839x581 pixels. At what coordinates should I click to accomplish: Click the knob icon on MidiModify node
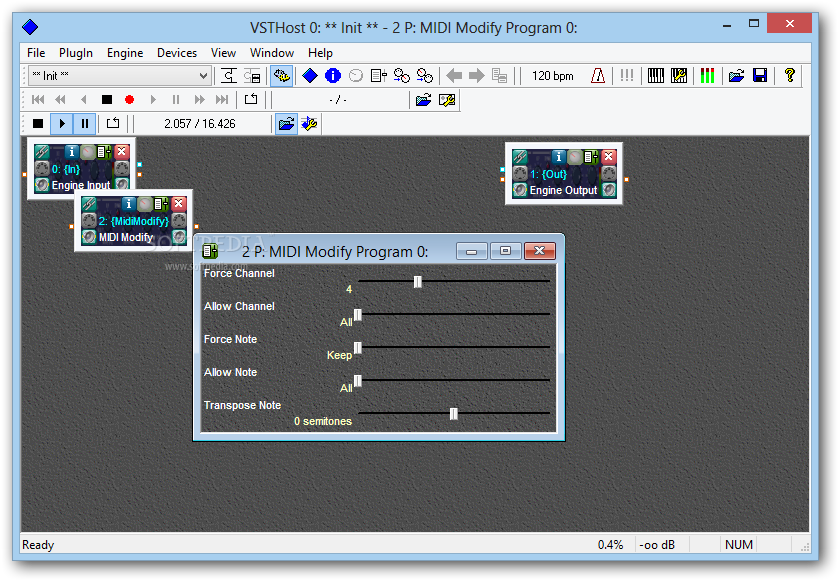click(144, 204)
